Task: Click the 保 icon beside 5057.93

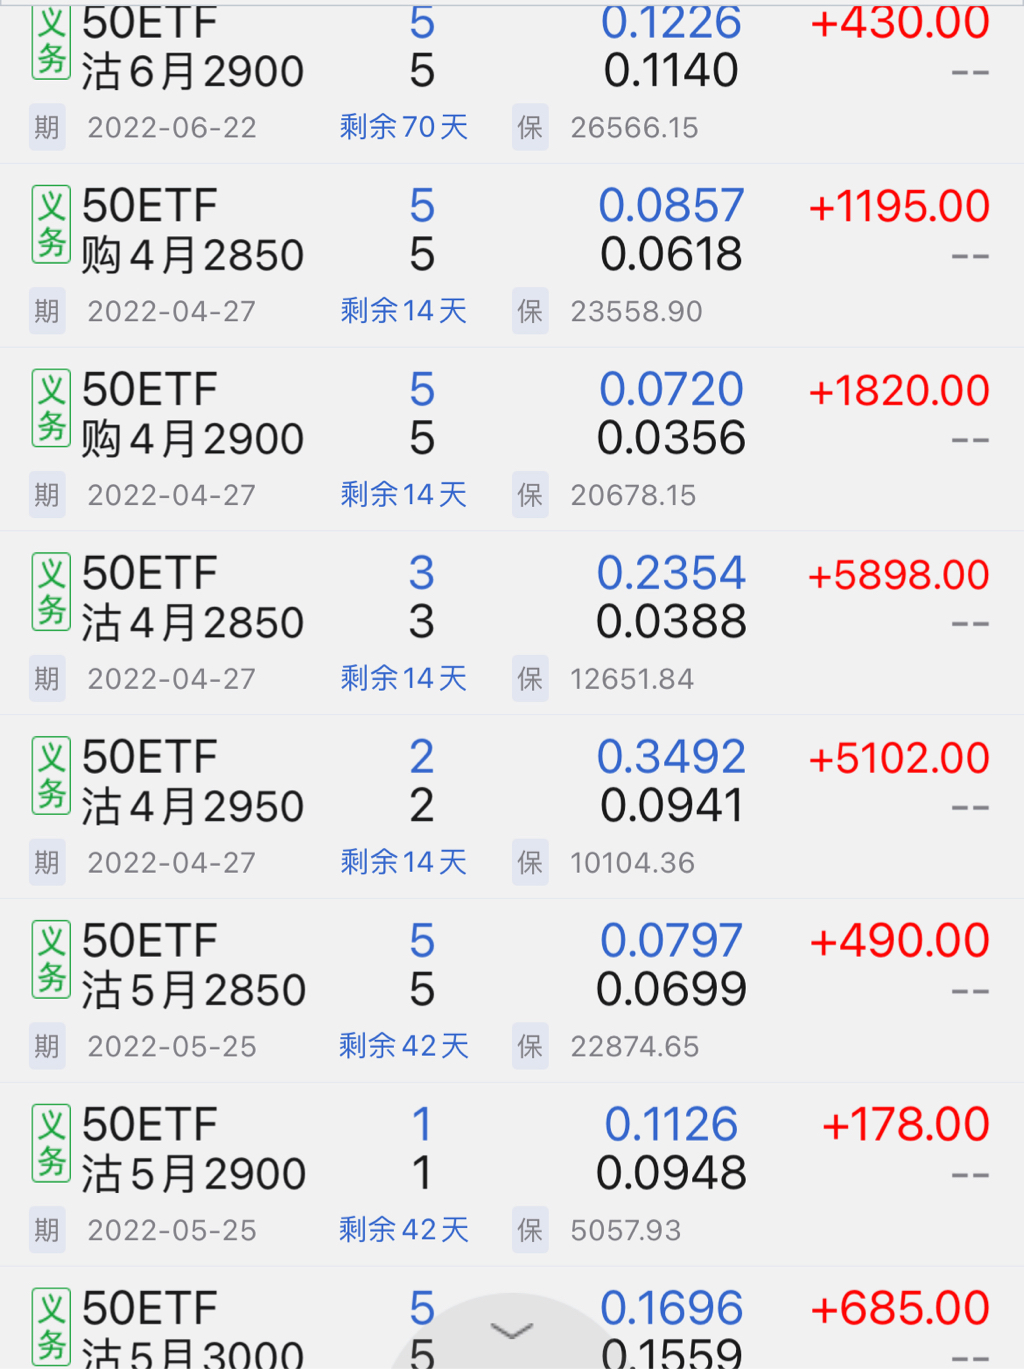Action: coord(530,1230)
